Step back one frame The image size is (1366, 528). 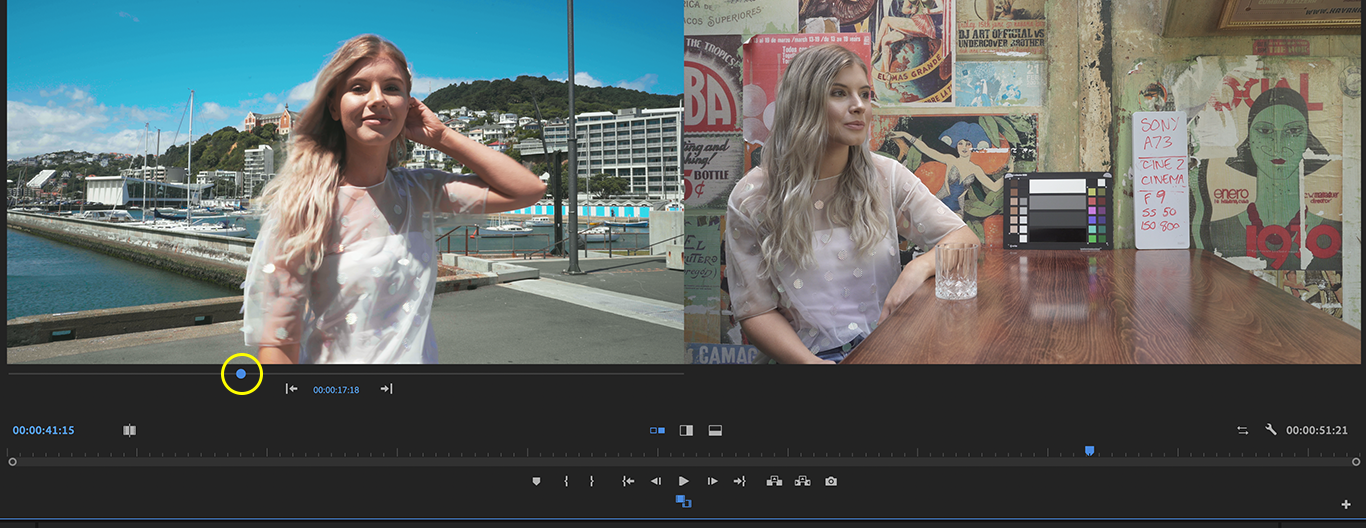click(x=656, y=481)
